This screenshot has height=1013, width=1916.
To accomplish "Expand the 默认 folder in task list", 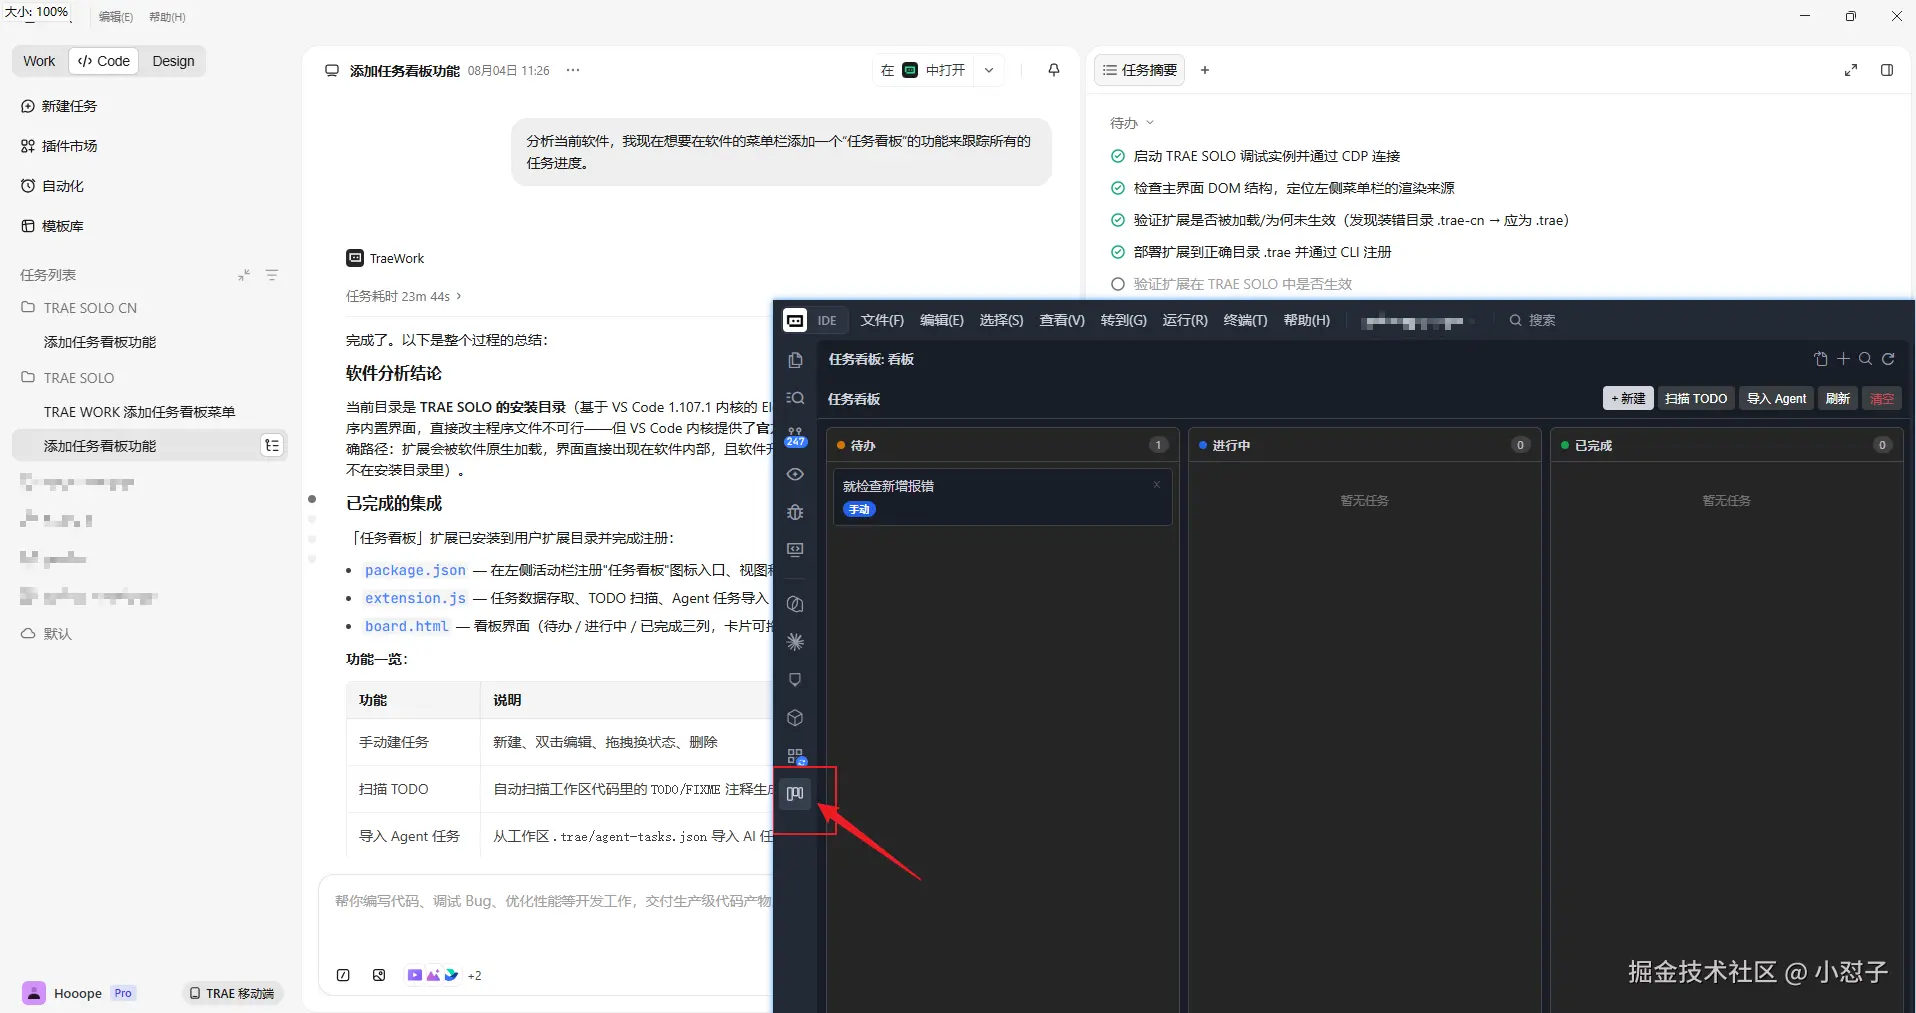I will pyautogui.click(x=47, y=634).
